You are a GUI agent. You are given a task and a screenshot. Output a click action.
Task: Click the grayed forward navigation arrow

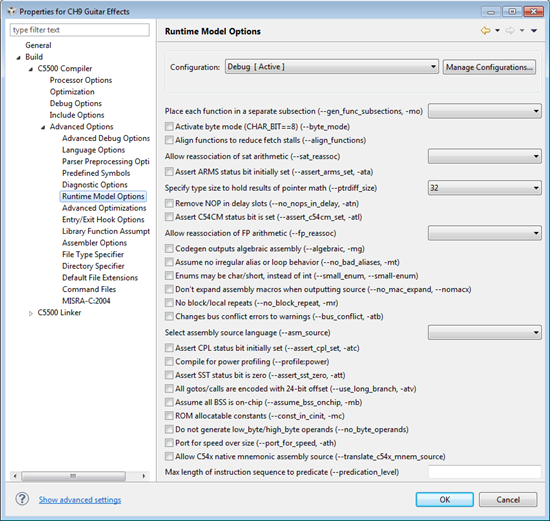[x=510, y=31]
